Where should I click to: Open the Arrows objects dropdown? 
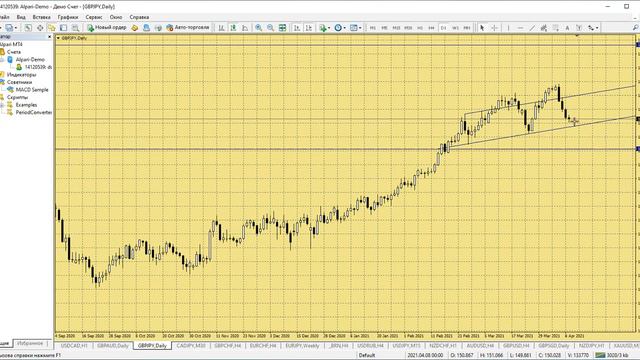click(x=593, y=28)
